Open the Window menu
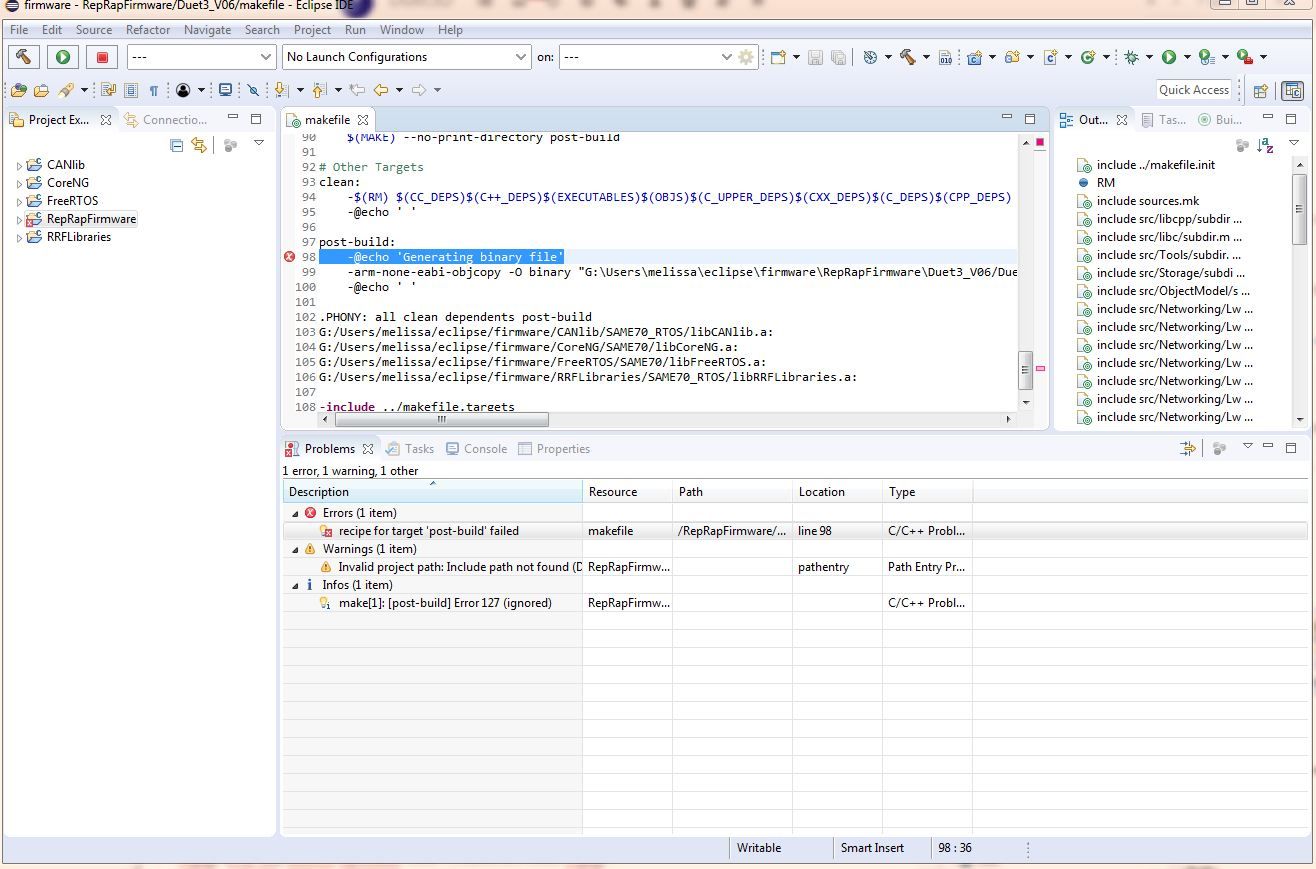The height and width of the screenshot is (869, 1316). point(401,30)
